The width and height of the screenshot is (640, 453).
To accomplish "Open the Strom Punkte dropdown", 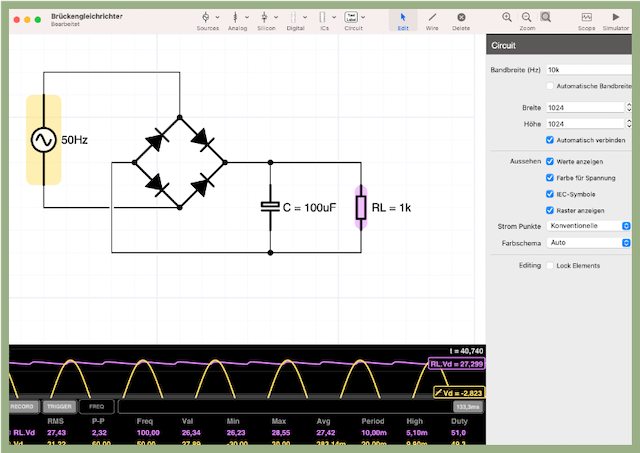I will click(588, 226).
